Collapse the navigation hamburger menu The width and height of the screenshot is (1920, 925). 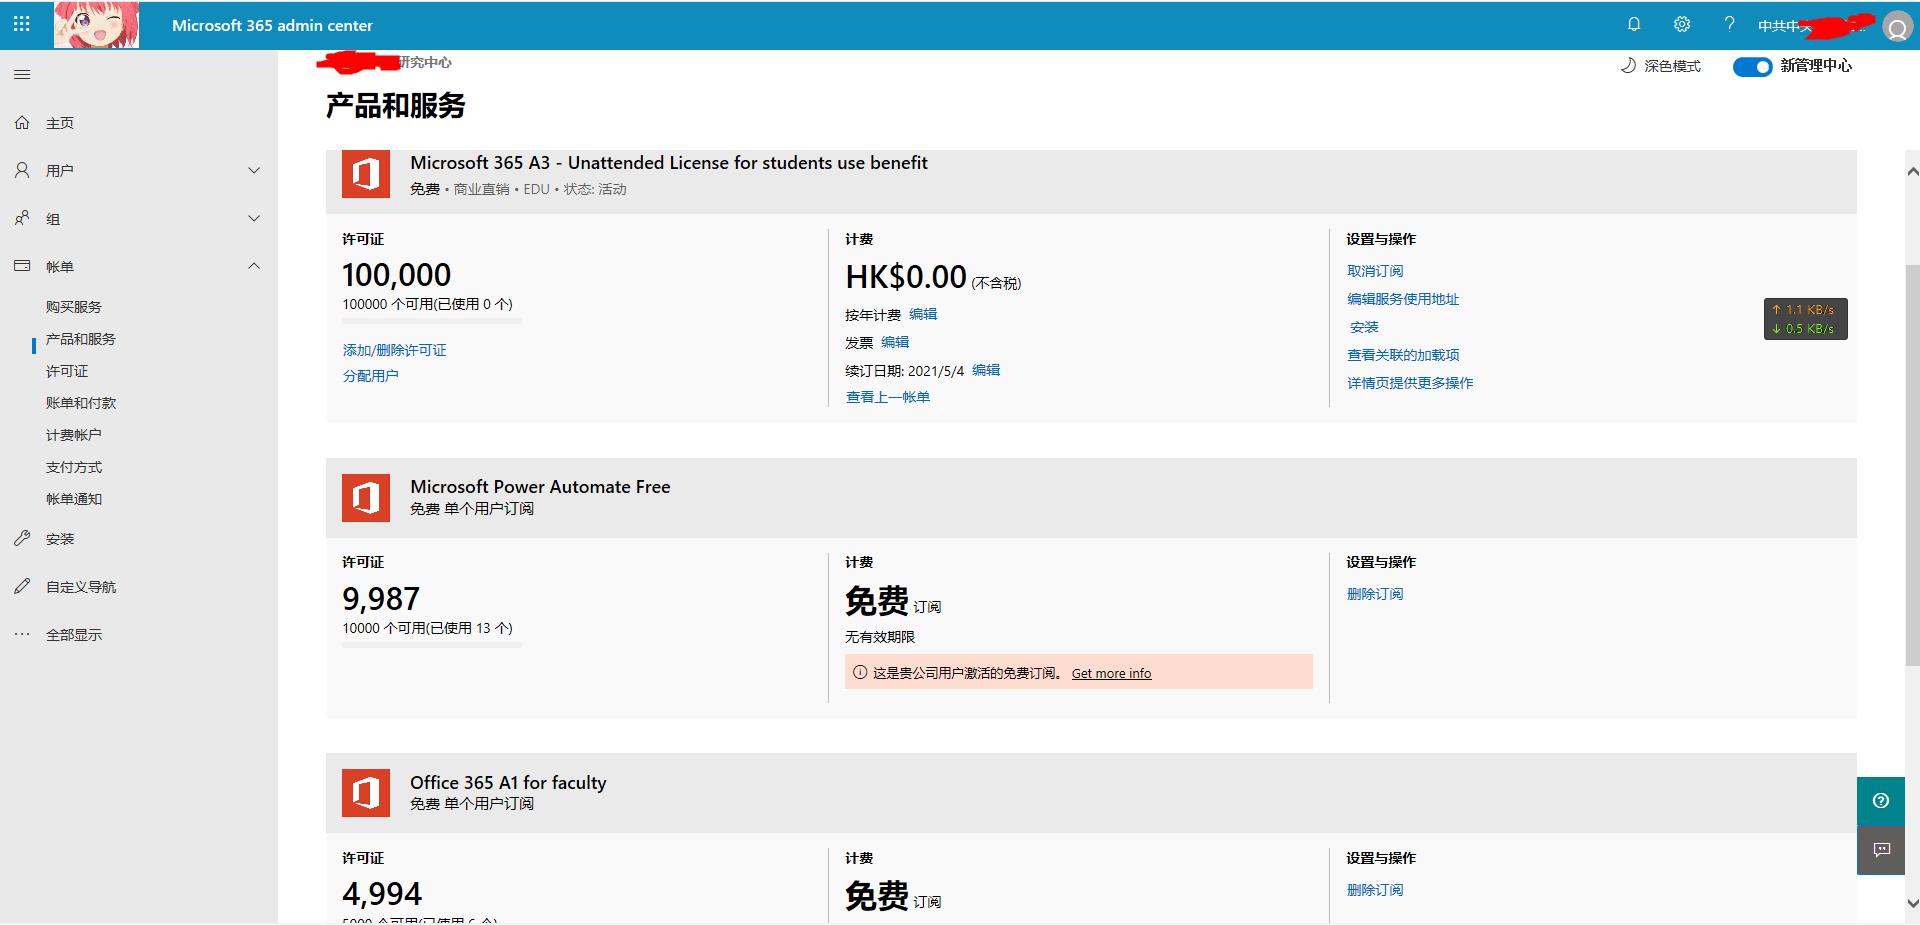(22, 75)
